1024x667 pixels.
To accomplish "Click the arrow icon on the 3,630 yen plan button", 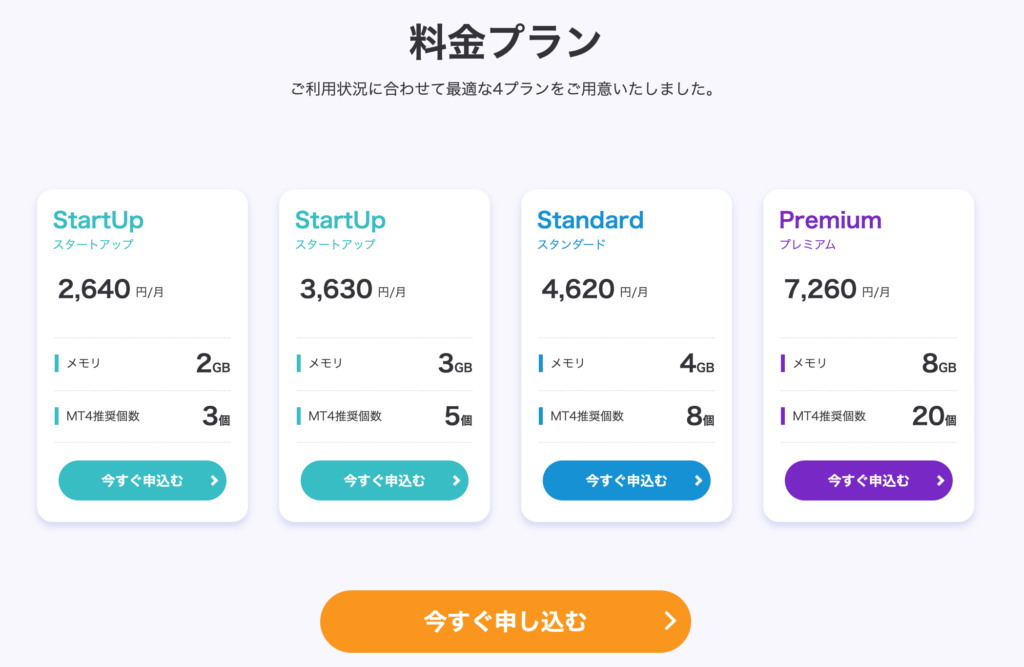I will coord(456,481).
